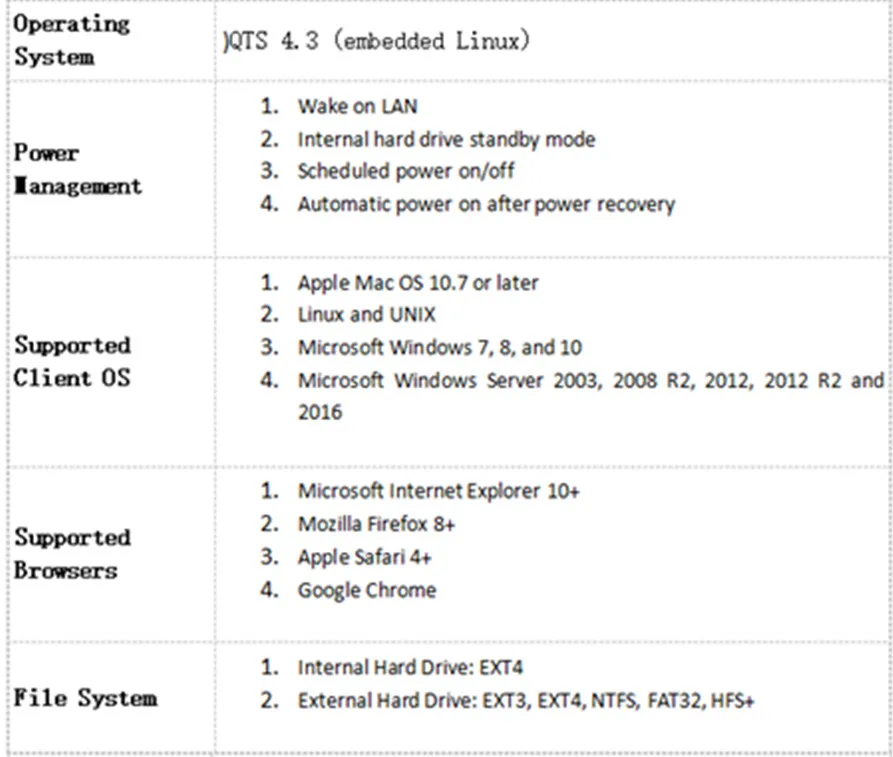893x757 pixels.
Task: Click the "File System" row label
Action: click(x=85, y=697)
